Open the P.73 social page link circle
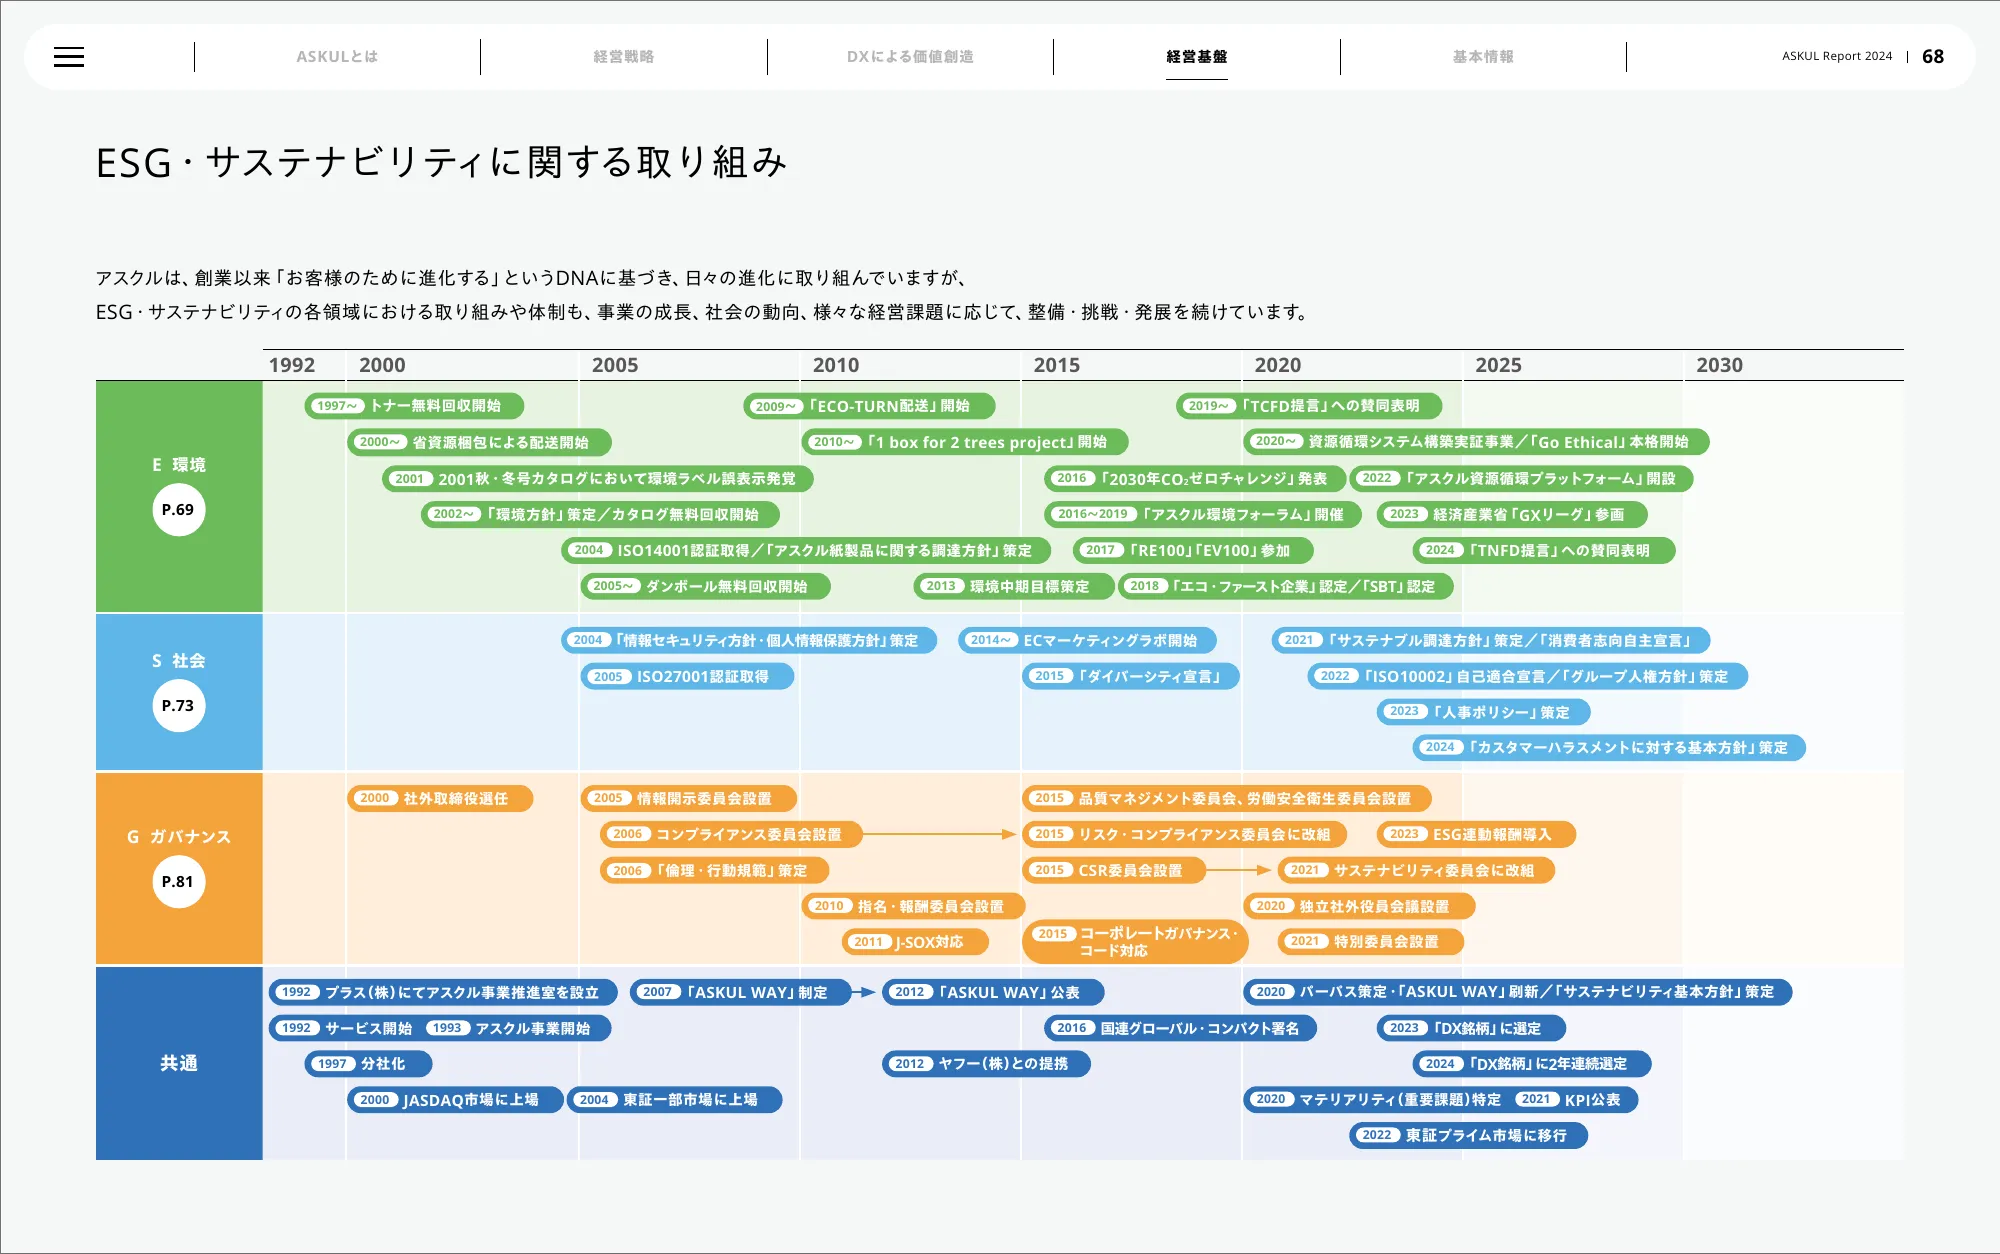The image size is (2000, 1254). click(178, 706)
